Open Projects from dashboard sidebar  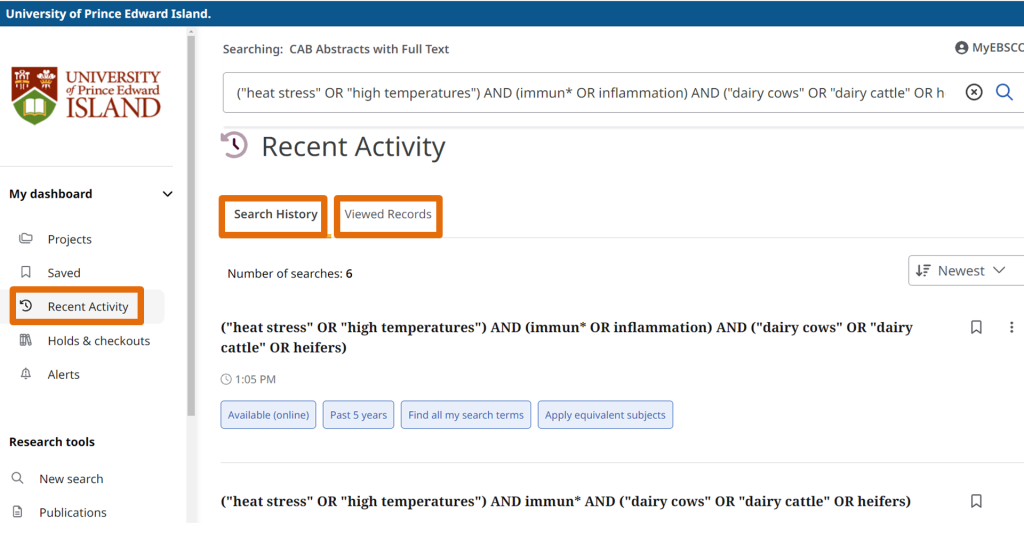point(69,239)
